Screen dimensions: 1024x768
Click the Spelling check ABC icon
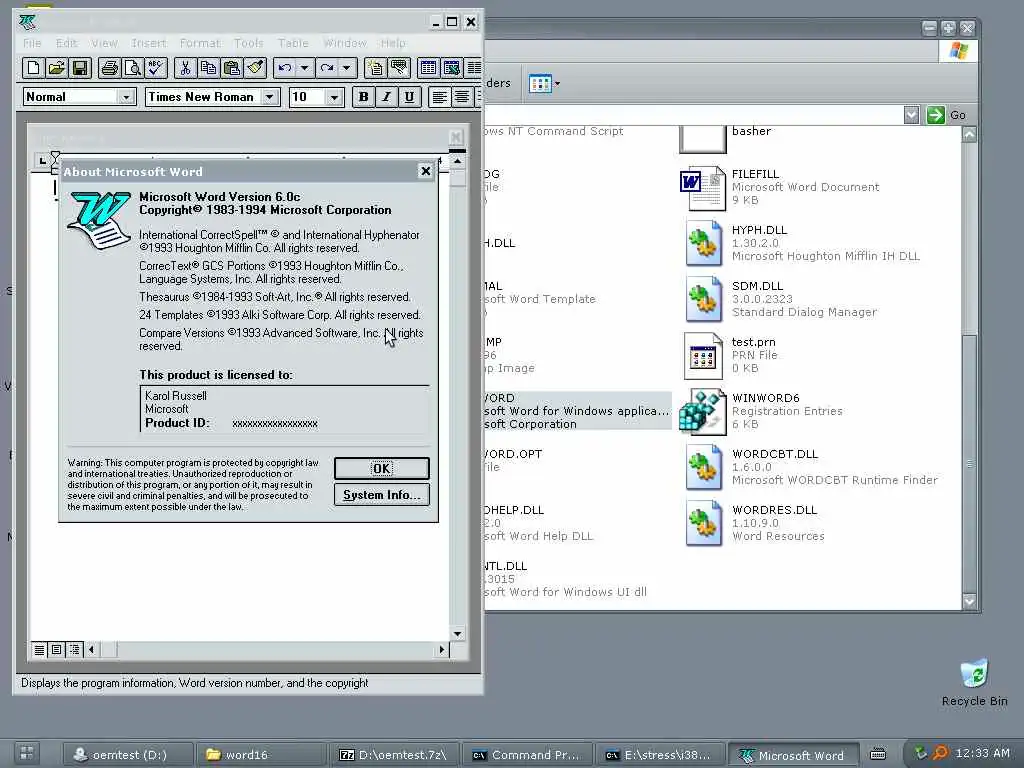(156, 68)
